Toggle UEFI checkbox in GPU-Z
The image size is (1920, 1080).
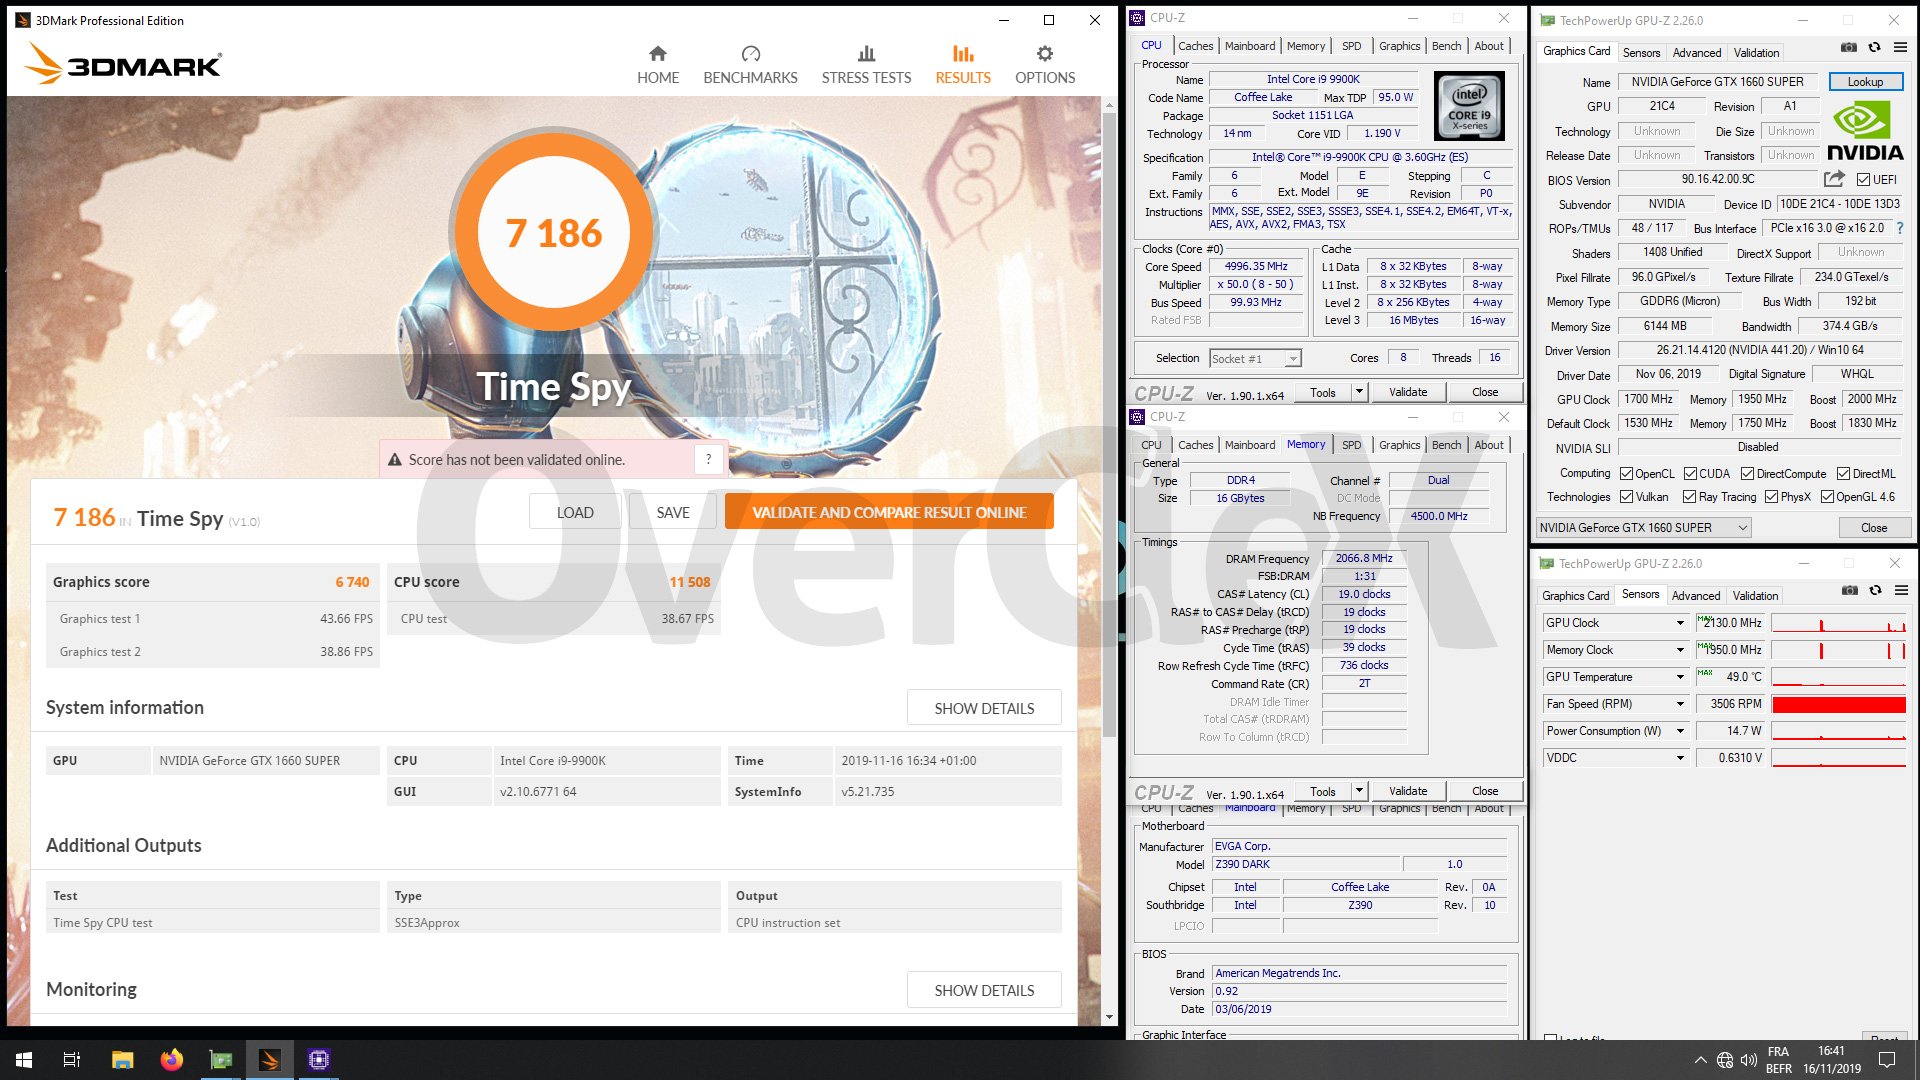[1863, 180]
